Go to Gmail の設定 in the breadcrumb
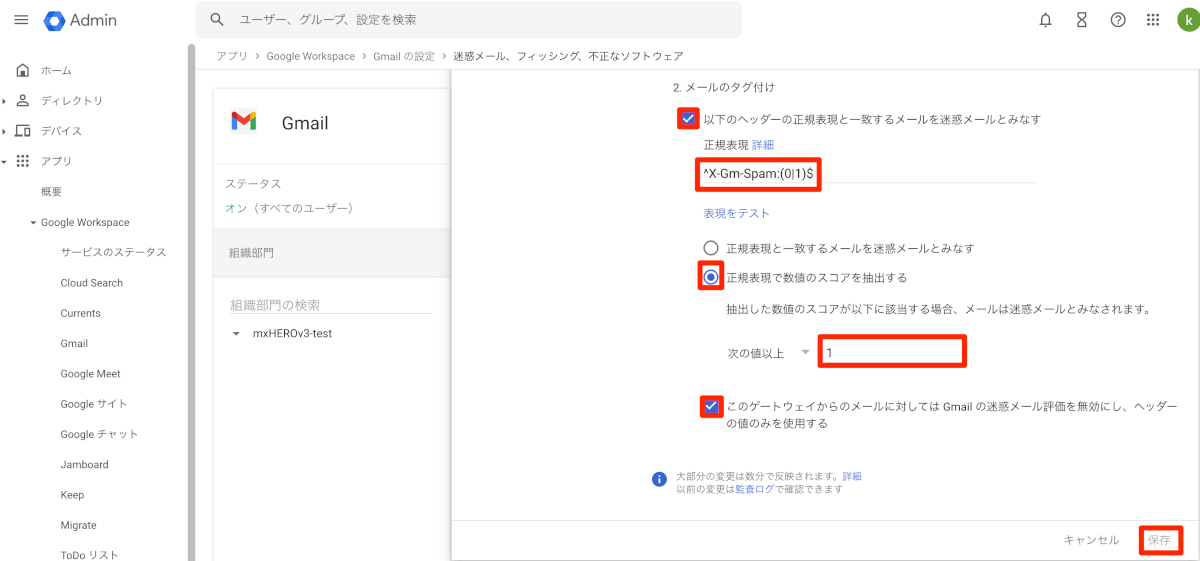The width and height of the screenshot is (1200, 561). click(x=404, y=56)
